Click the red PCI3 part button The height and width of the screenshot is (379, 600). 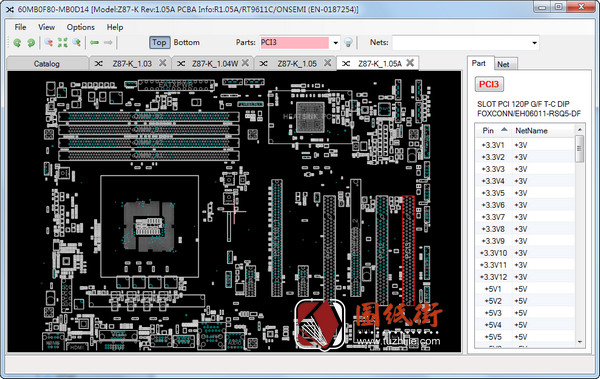[489, 84]
